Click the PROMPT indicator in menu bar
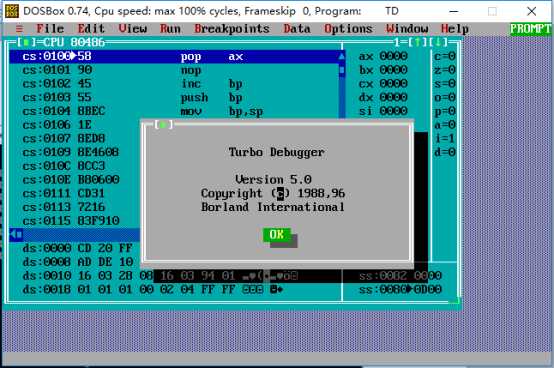Image resolution: width=554 pixels, height=368 pixels. click(x=530, y=29)
